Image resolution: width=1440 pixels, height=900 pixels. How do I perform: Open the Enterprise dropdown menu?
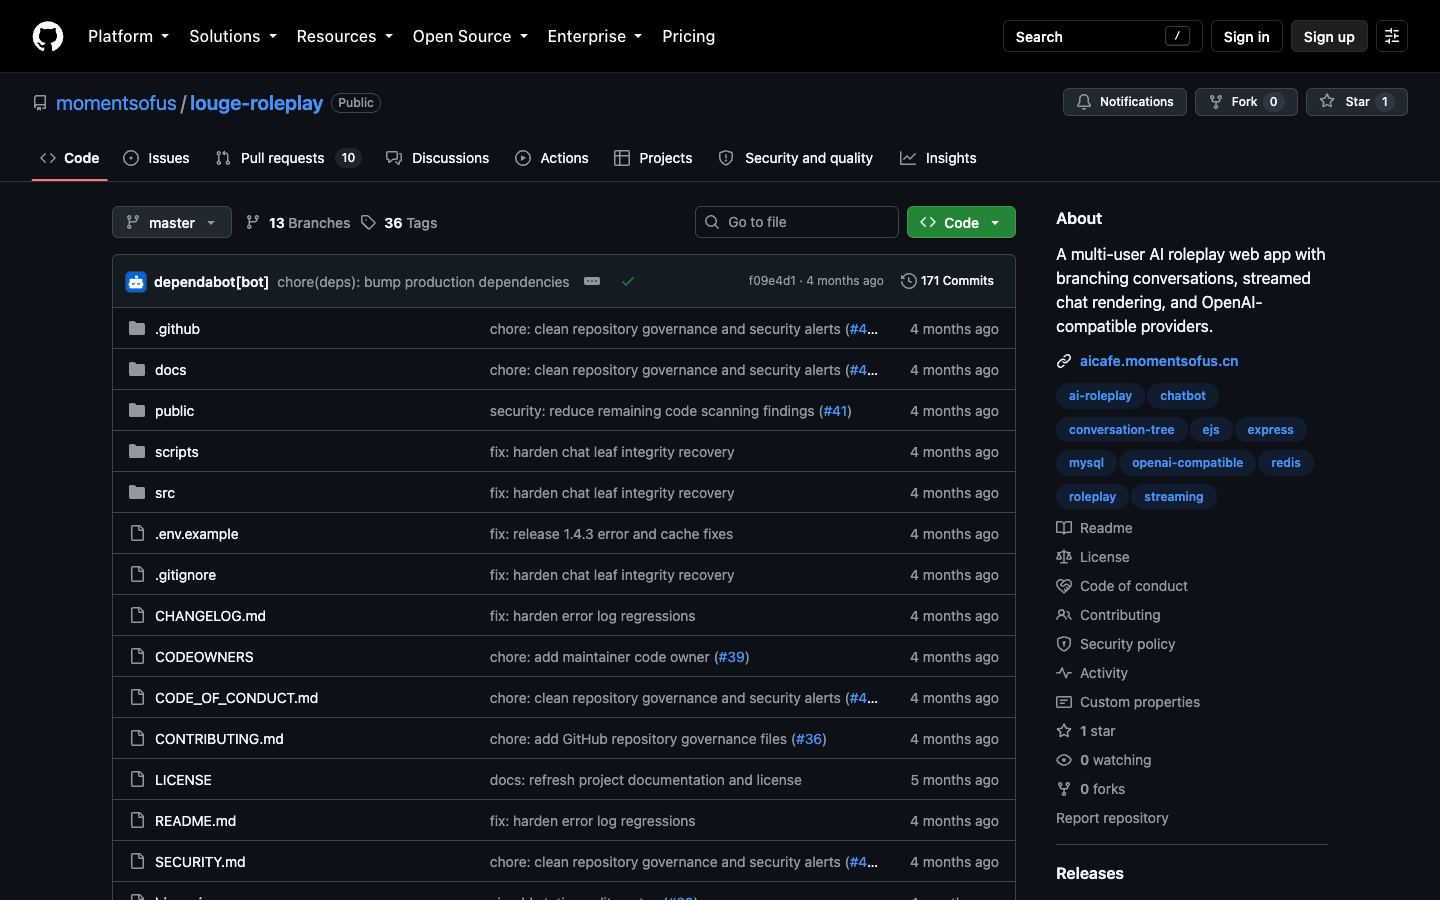click(x=594, y=36)
